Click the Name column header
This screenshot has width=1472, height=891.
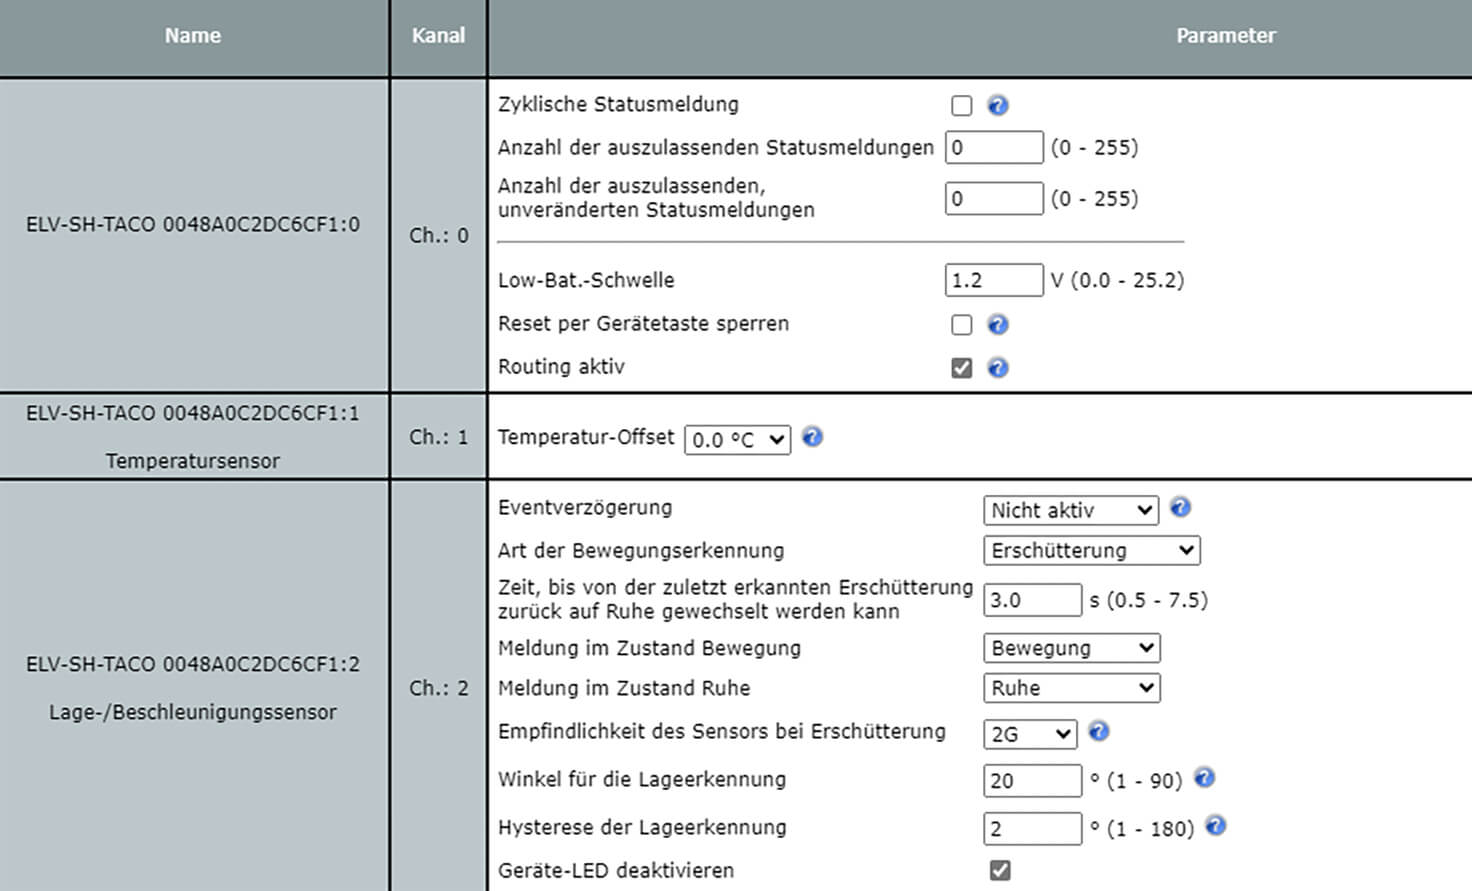tap(193, 36)
